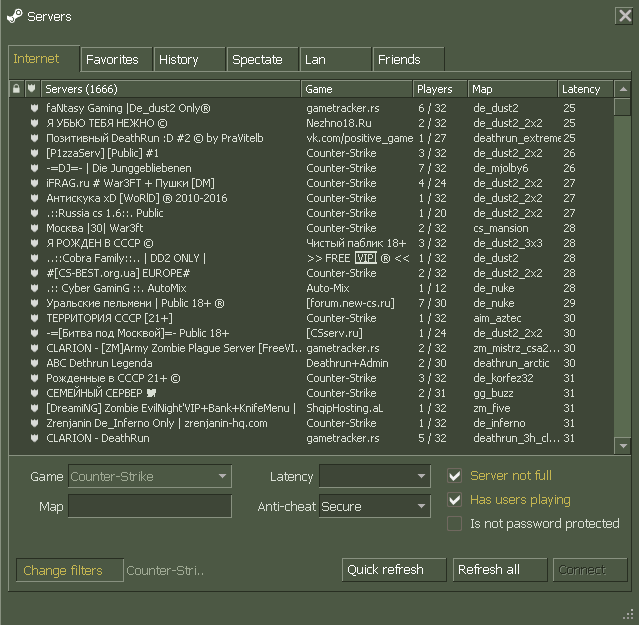Screen dimensions: 639x625
Task: Click shield icon beside Уральские пельмени server
Action: coord(35,303)
